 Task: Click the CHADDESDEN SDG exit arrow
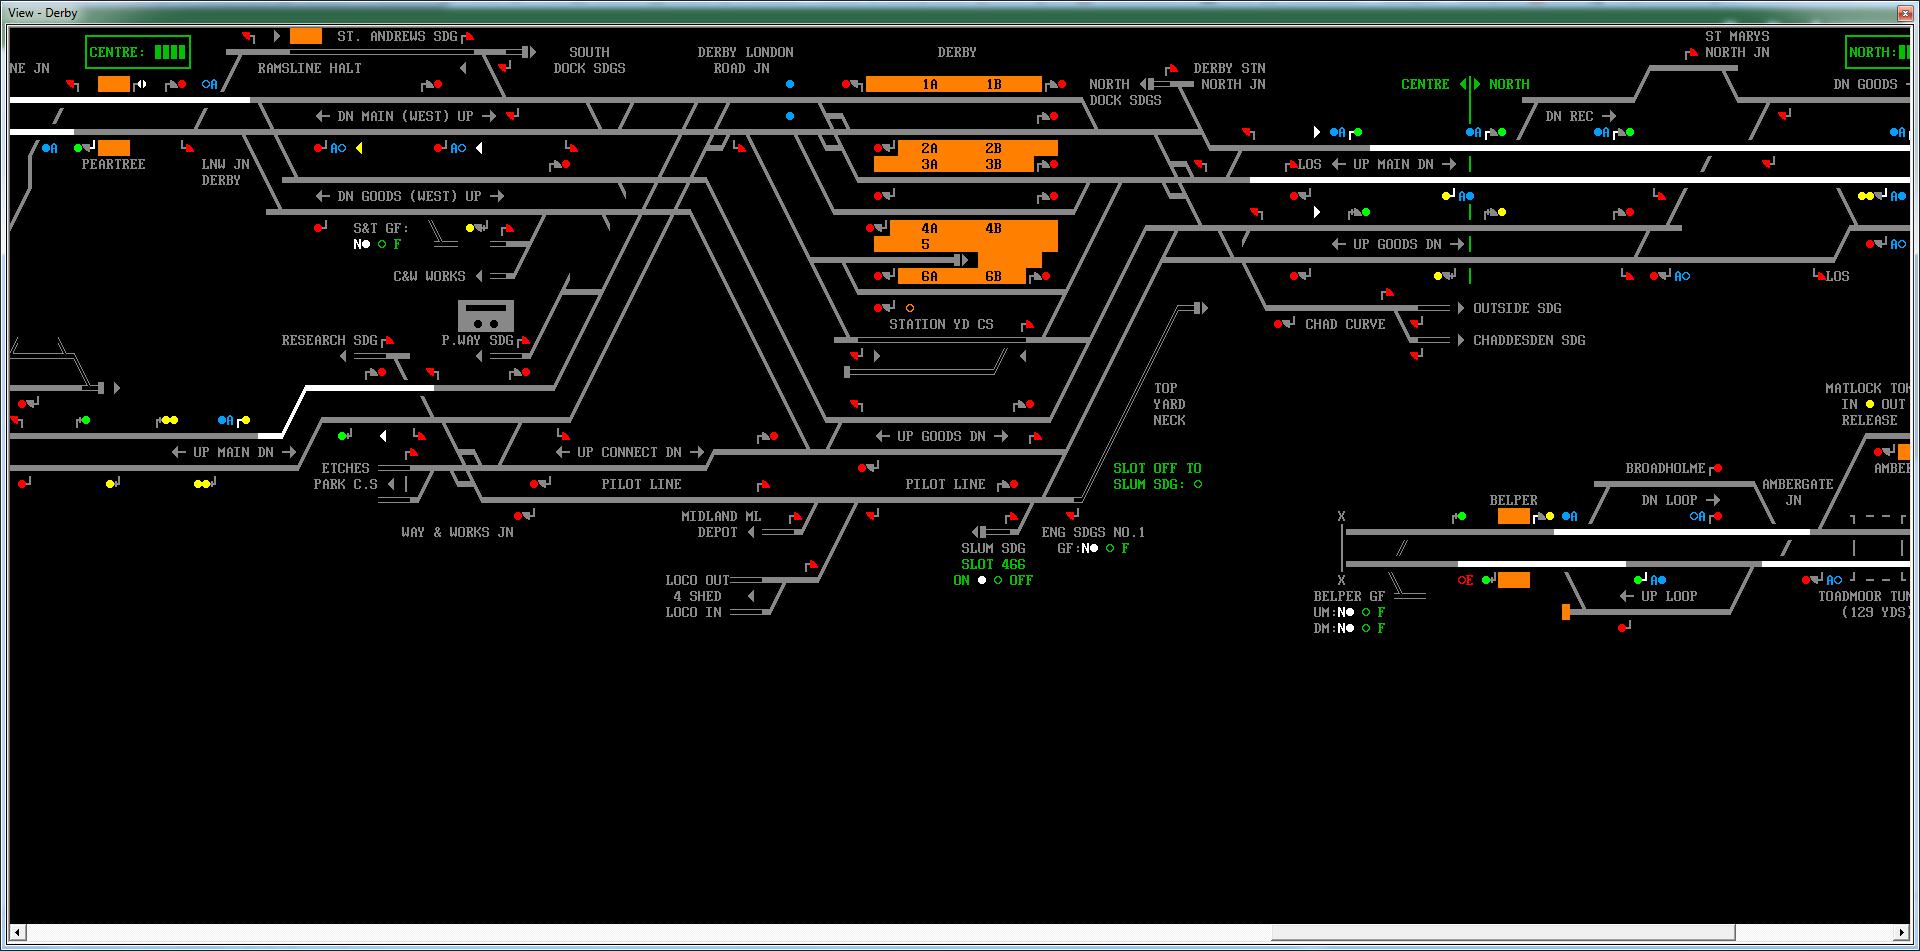(1462, 340)
